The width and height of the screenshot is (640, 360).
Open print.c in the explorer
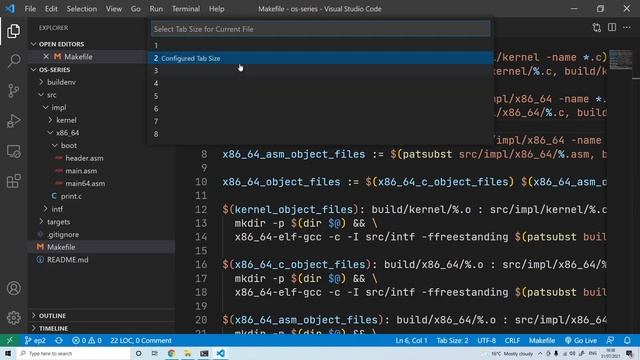pos(71,196)
